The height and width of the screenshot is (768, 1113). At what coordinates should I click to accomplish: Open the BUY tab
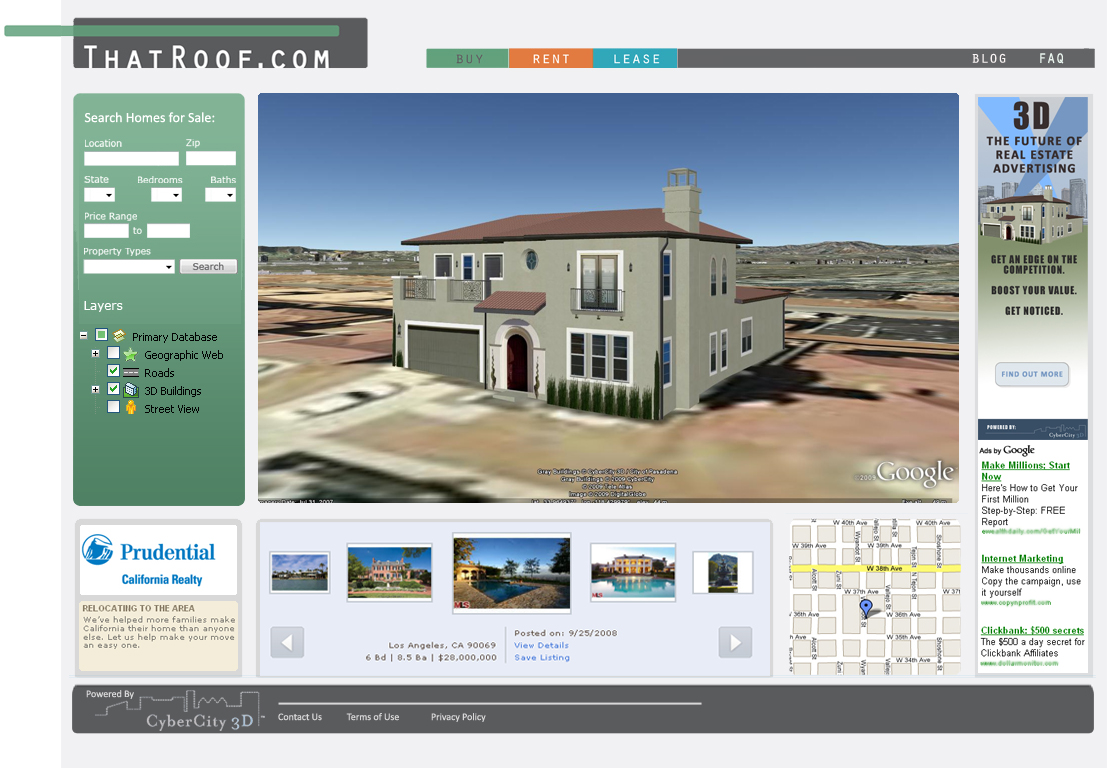pyautogui.click(x=468, y=59)
